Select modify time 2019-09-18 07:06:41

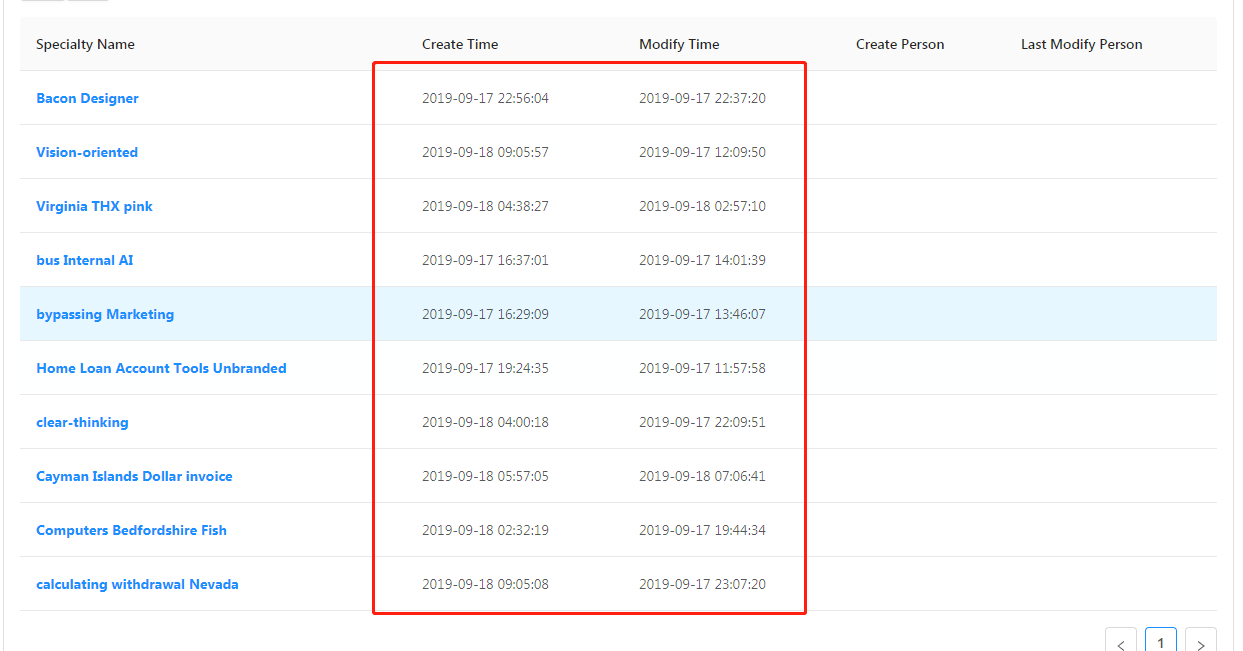702,476
